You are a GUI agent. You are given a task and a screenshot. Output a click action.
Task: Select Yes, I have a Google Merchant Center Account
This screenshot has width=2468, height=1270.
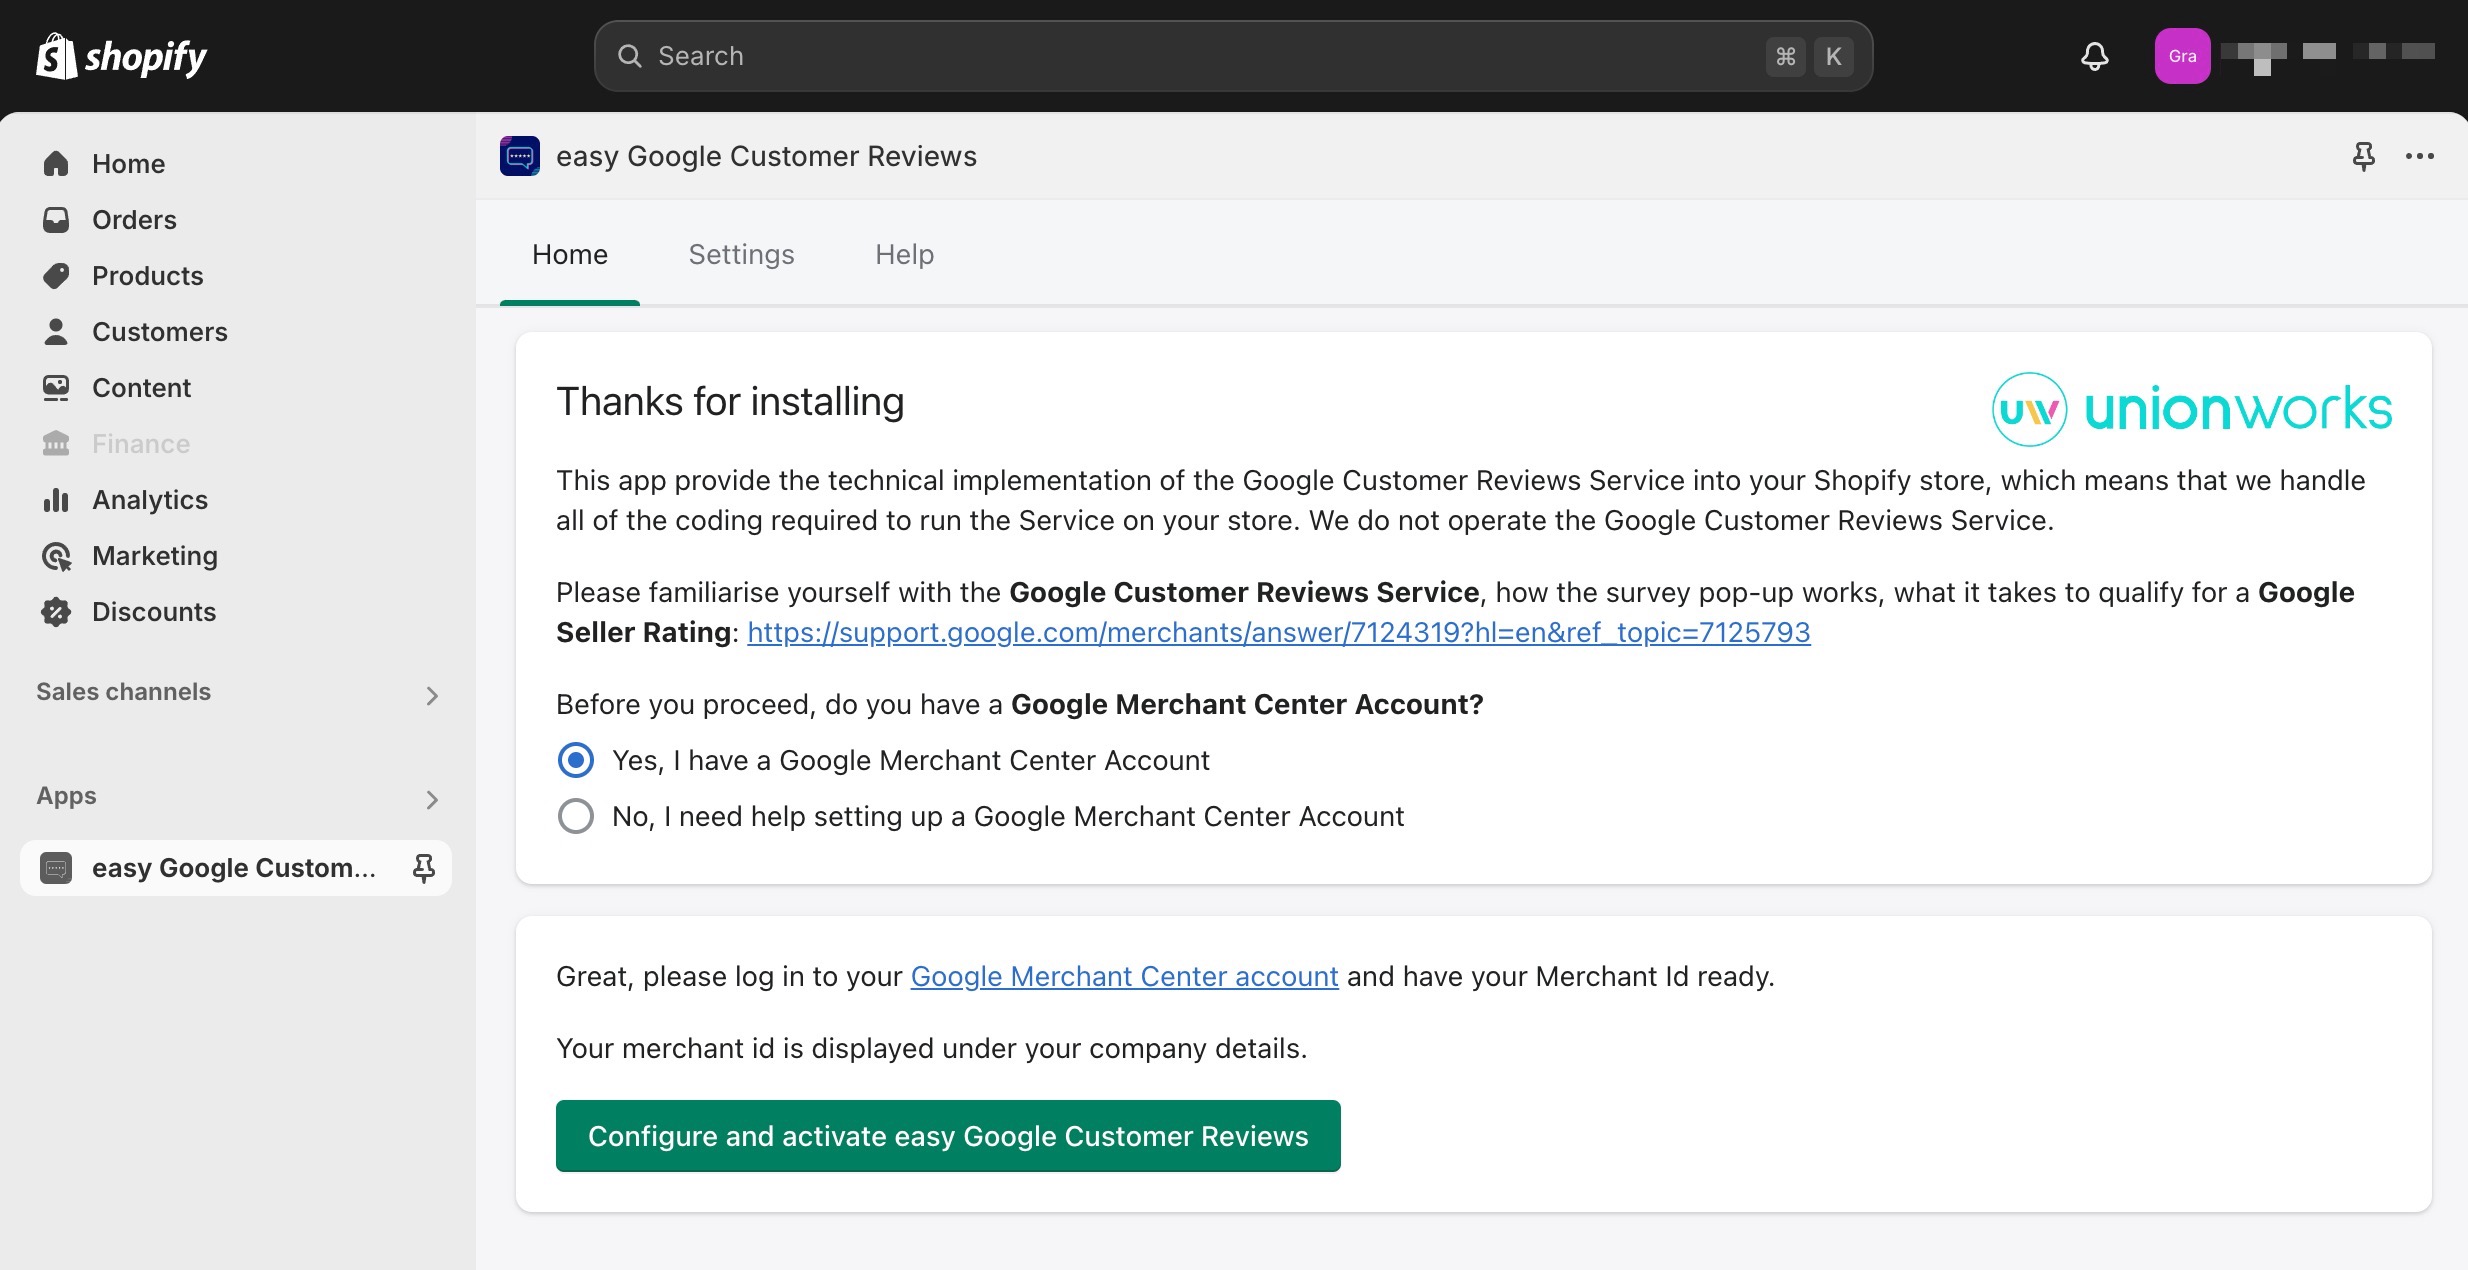(x=575, y=760)
